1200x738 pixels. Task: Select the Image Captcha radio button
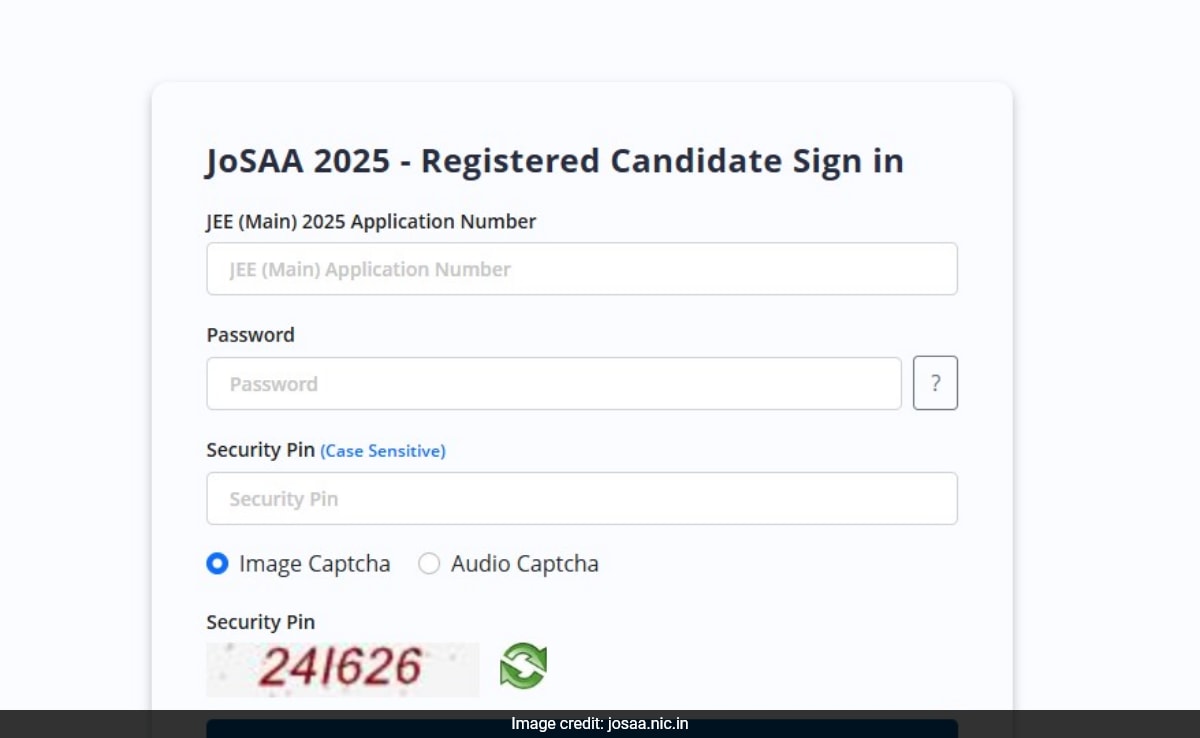[x=217, y=564]
